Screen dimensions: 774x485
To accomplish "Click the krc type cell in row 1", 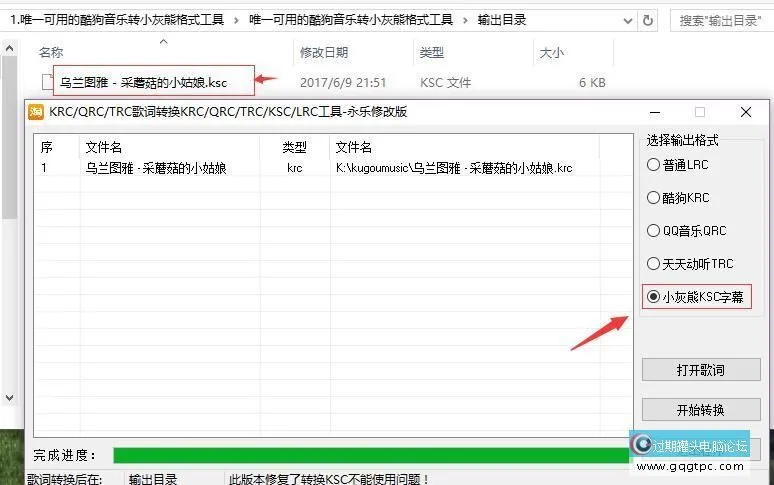I will pos(295,168).
